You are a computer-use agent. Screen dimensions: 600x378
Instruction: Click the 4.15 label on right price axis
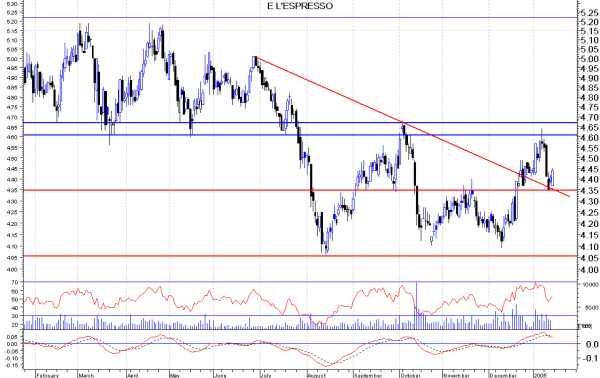pyautogui.click(x=589, y=235)
